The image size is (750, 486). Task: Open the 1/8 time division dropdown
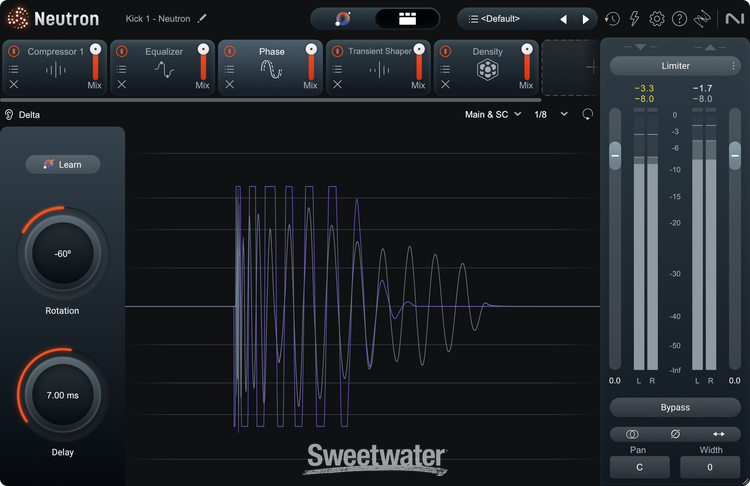point(551,114)
